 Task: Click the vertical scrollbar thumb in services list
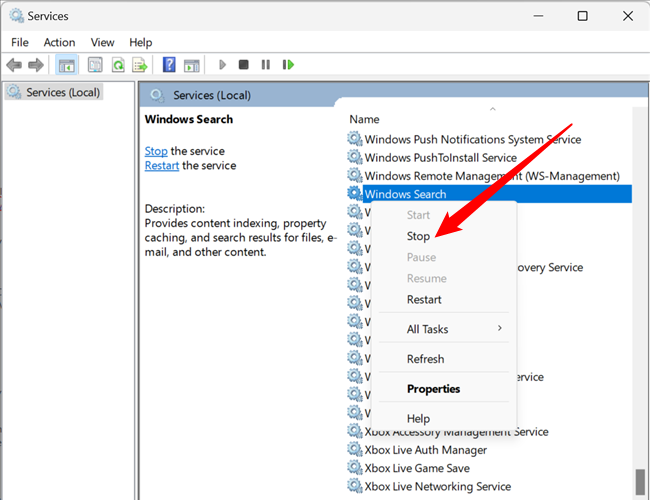[x=640, y=482]
